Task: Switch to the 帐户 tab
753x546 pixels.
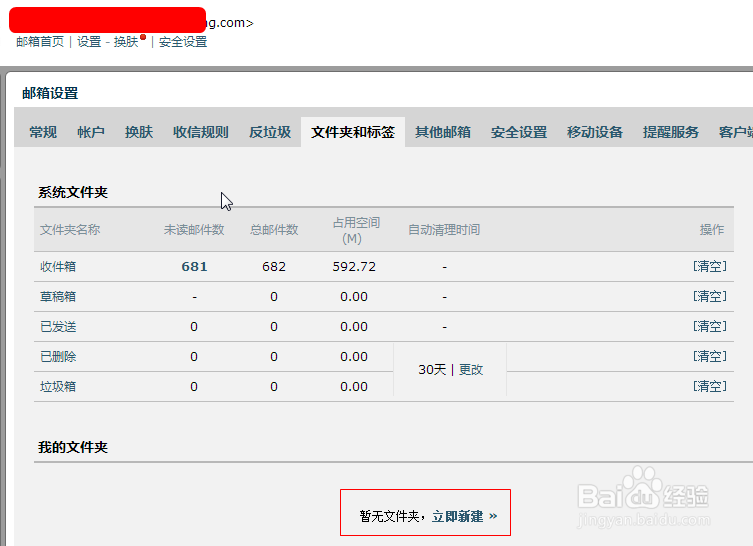Action: [x=91, y=132]
